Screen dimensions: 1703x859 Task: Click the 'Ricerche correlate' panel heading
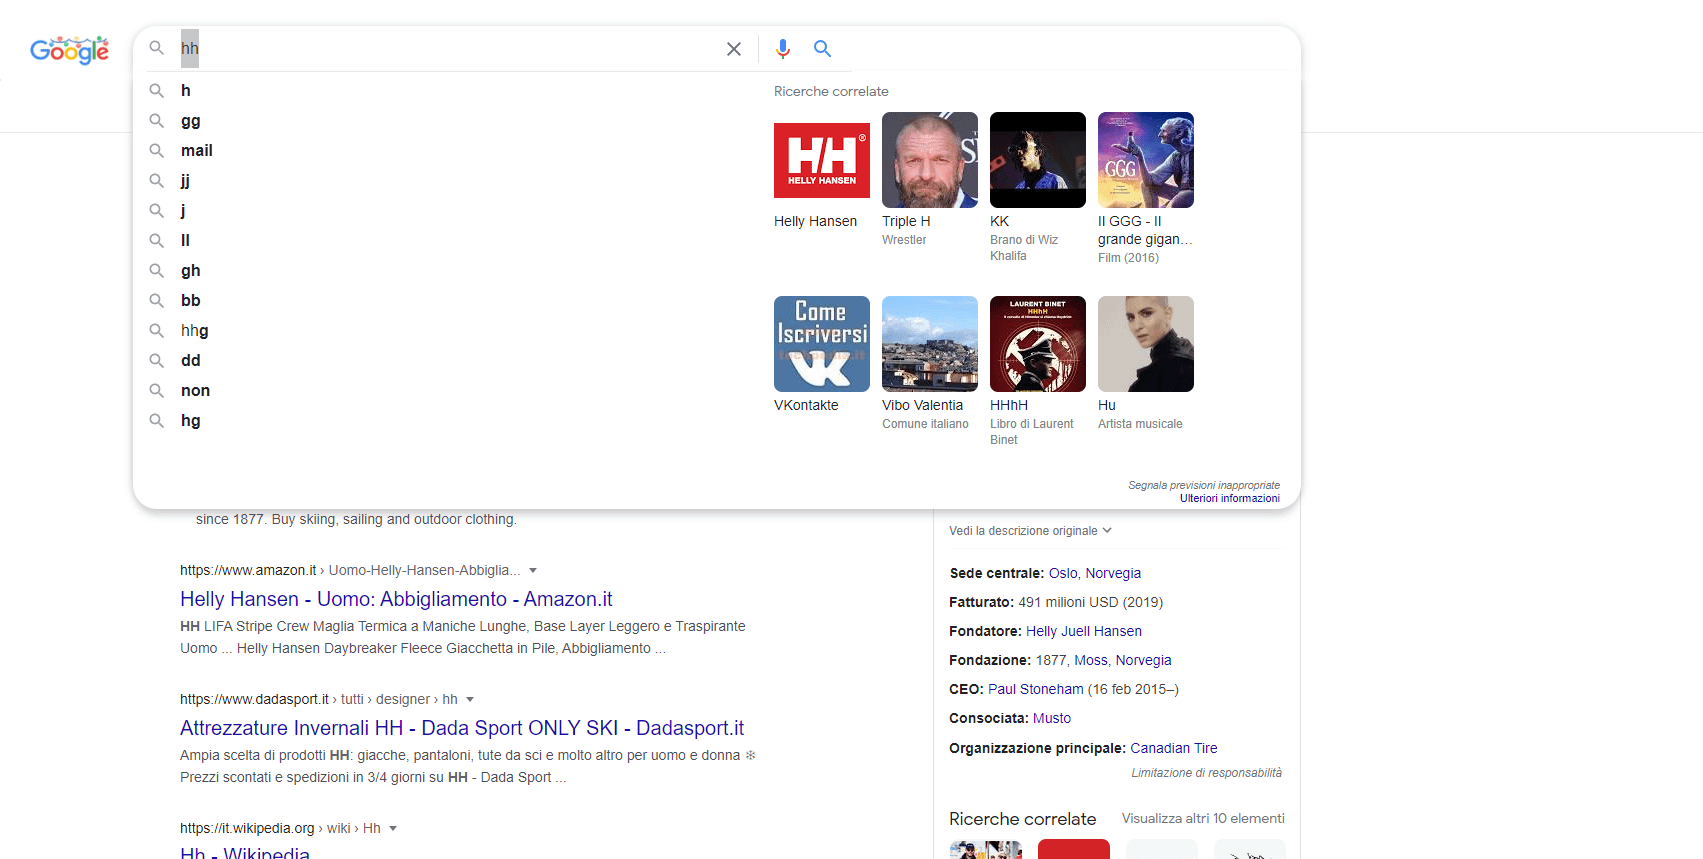(1022, 819)
